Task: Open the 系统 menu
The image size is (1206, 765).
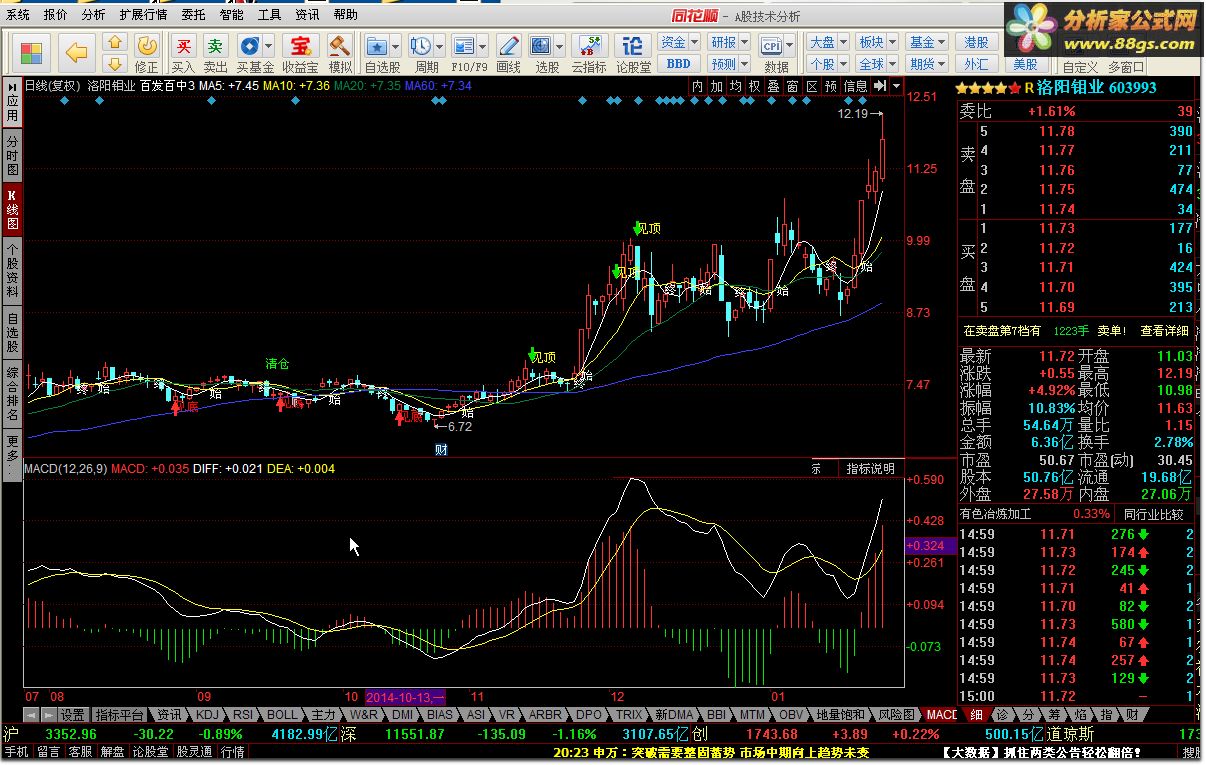Action: 18,15
